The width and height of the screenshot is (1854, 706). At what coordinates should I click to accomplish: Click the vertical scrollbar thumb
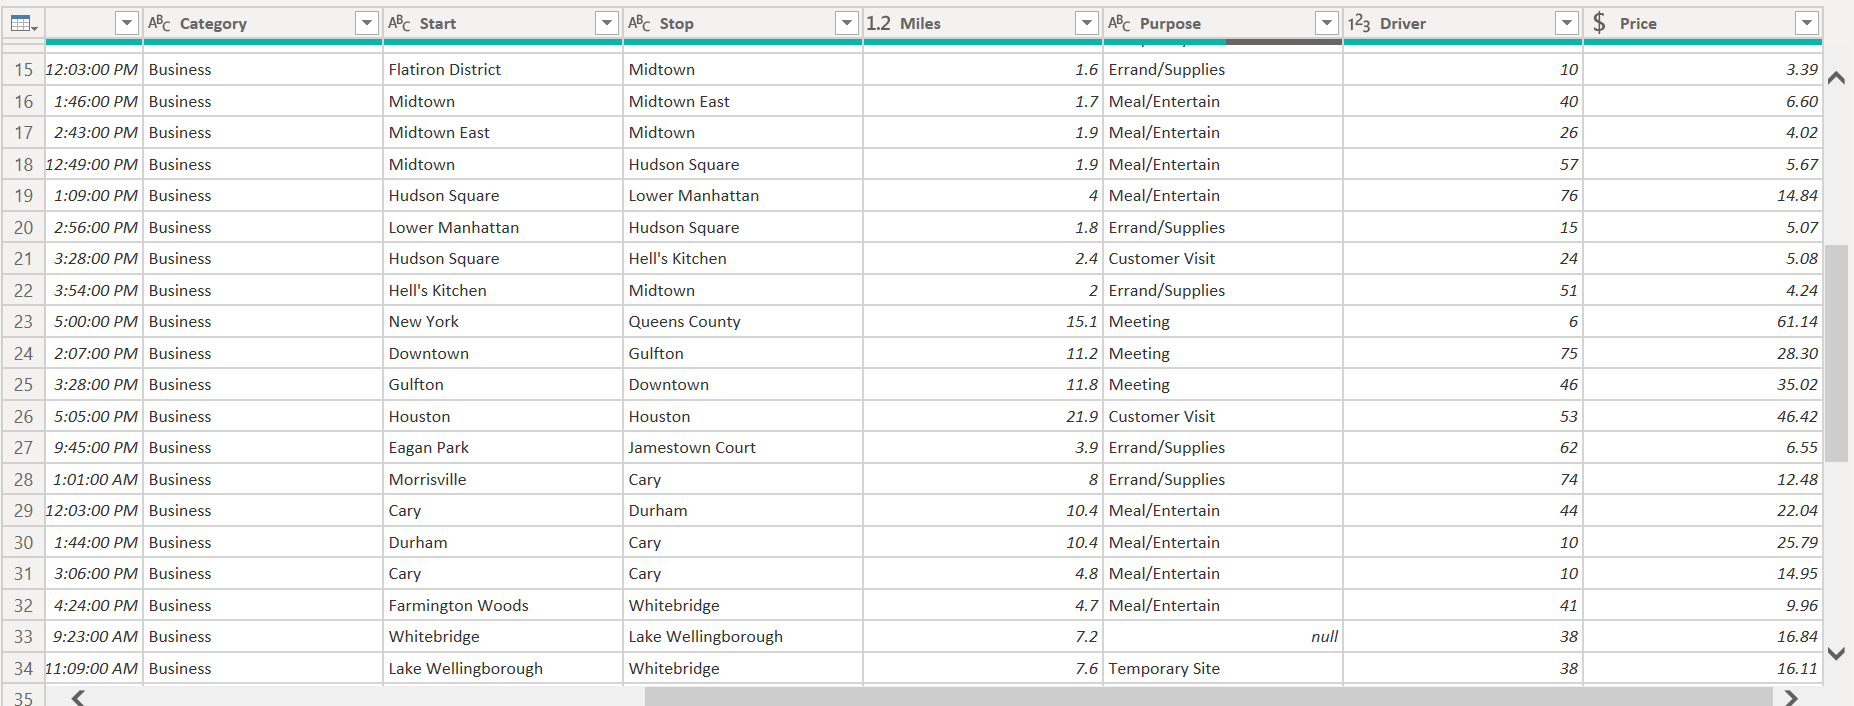pyautogui.click(x=1837, y=353)
